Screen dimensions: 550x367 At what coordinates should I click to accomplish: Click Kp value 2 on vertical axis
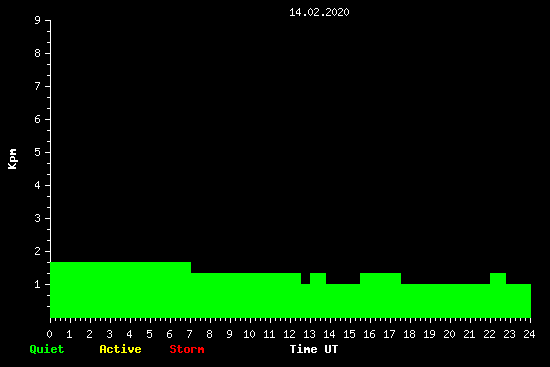(x=38, y=251)
